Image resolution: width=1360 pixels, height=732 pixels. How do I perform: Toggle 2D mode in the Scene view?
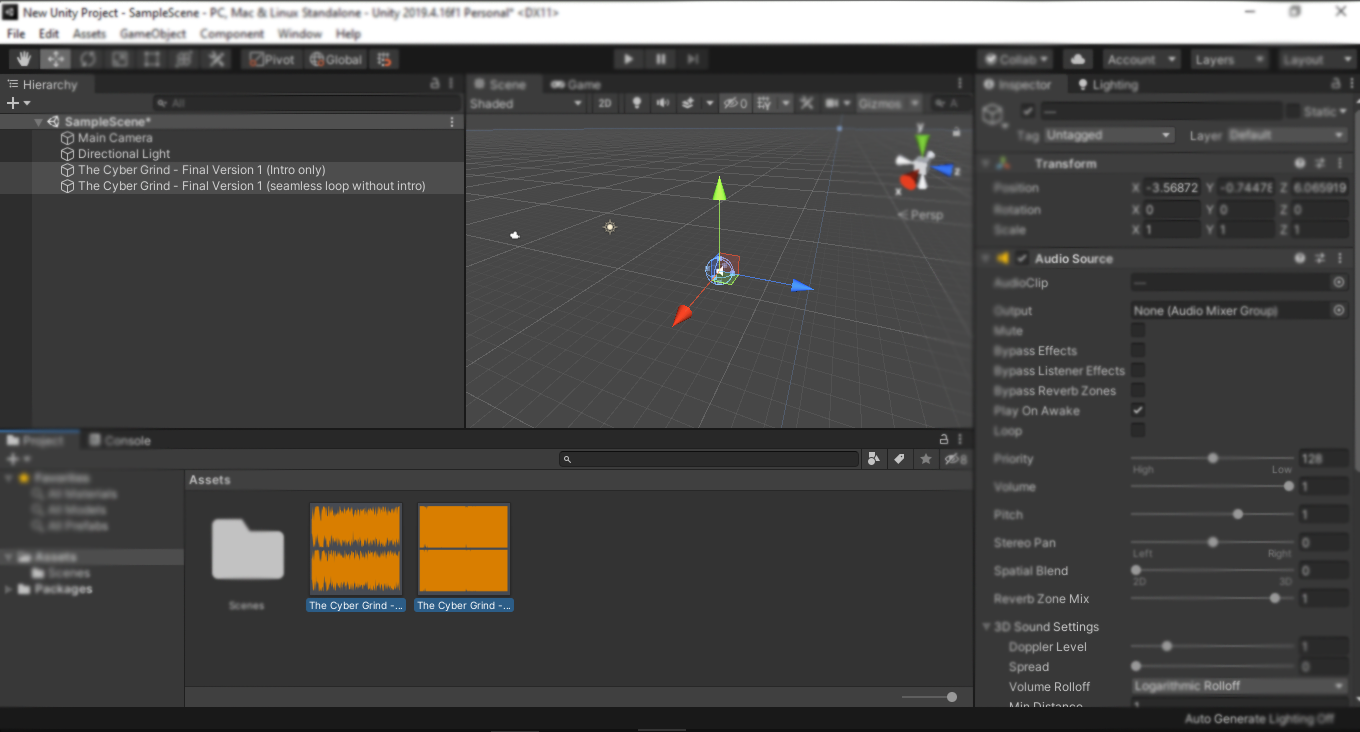point(605,103)
